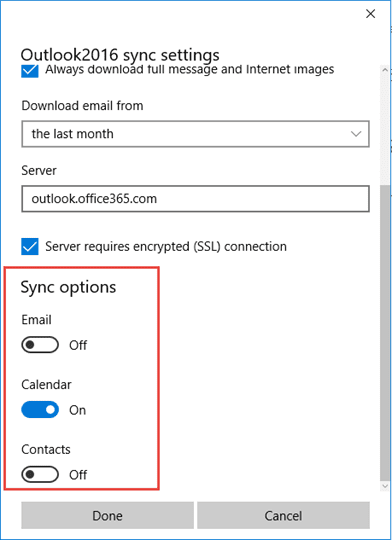Open the Download email from dropdown
The width and height of the screenshot is (392, 540).
point(195,134)
